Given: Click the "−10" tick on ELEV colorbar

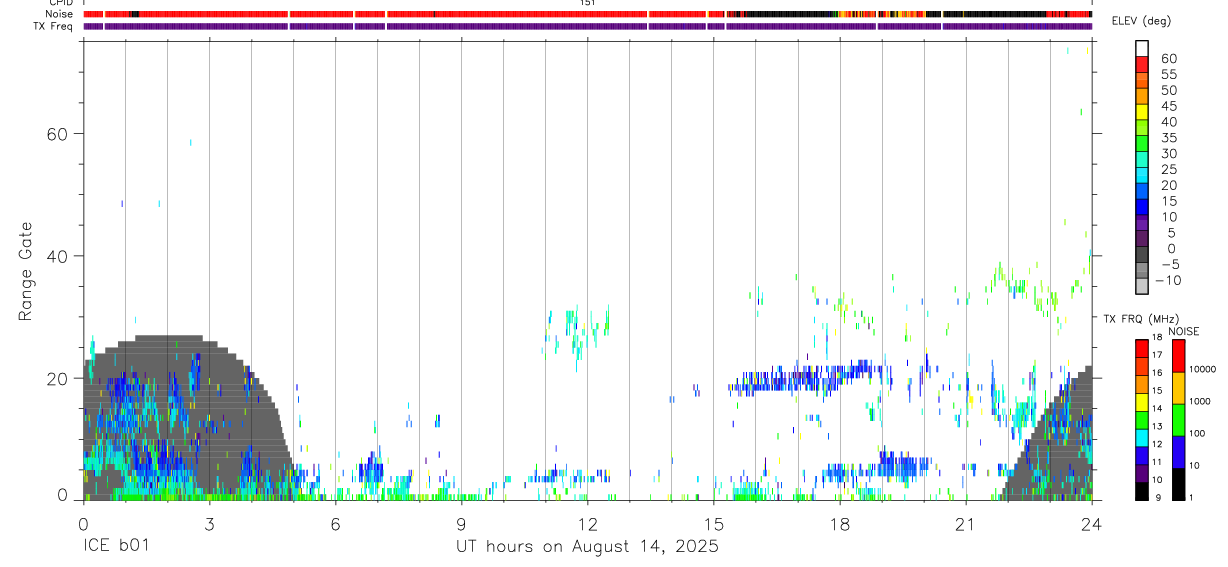Looking at the screenshot, I should click(x=1167, y=280).
